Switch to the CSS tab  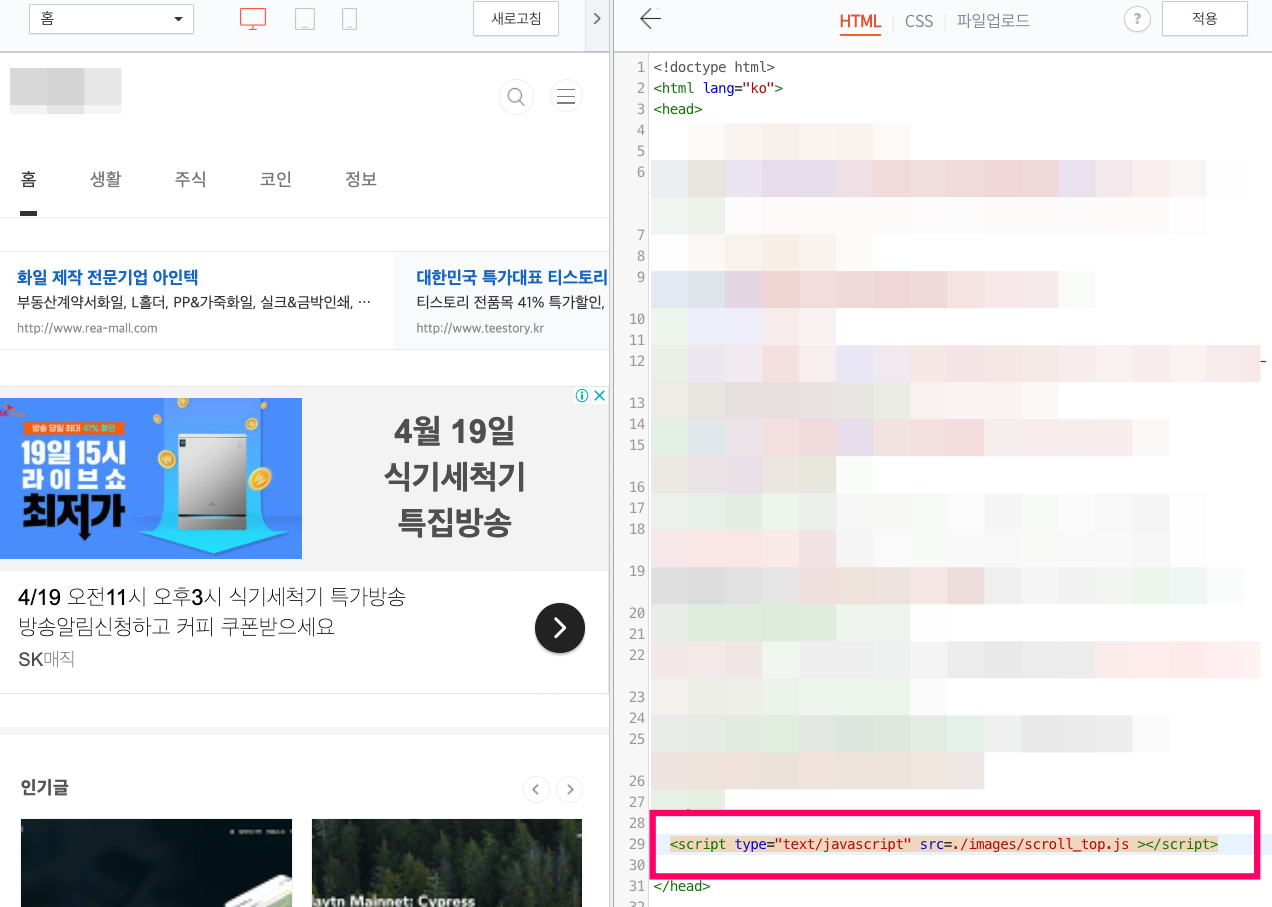(x=919, y=21)
